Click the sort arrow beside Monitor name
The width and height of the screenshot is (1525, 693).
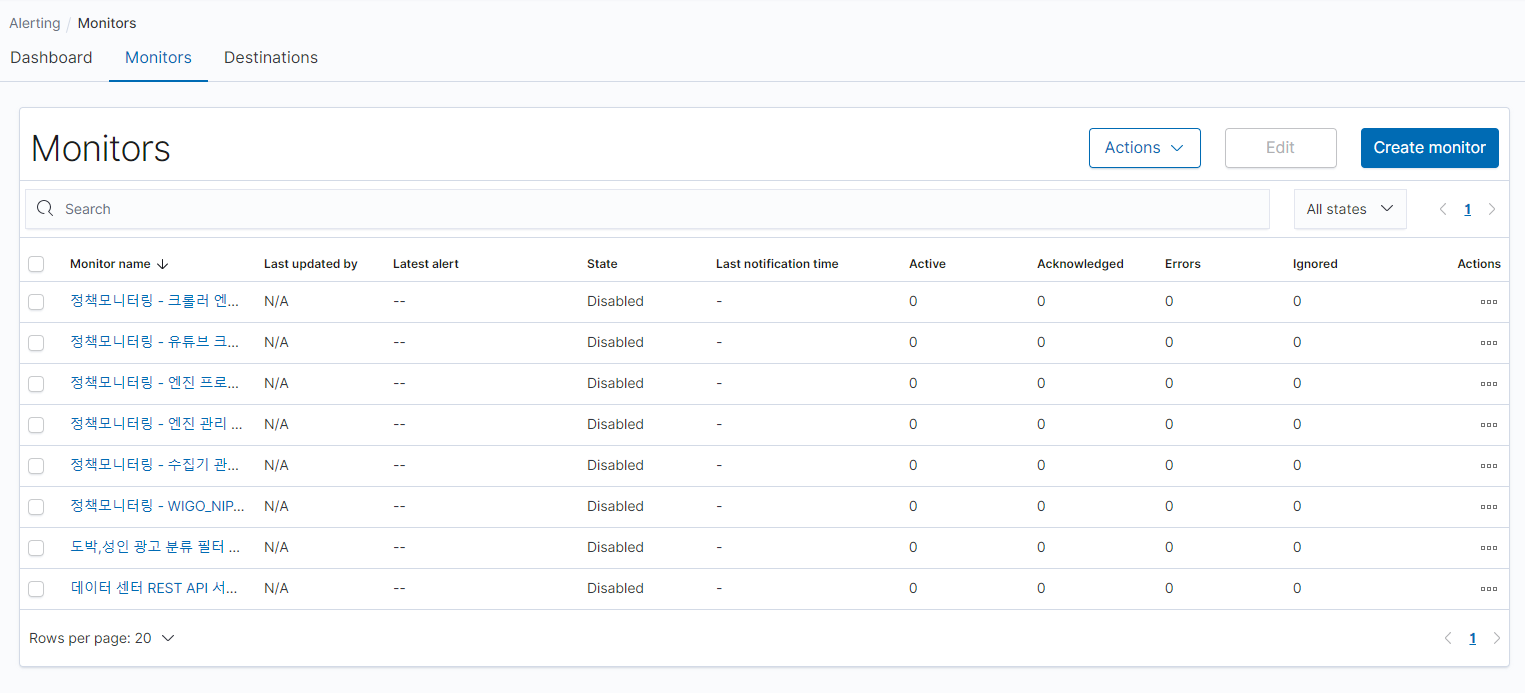pos(163,264)
